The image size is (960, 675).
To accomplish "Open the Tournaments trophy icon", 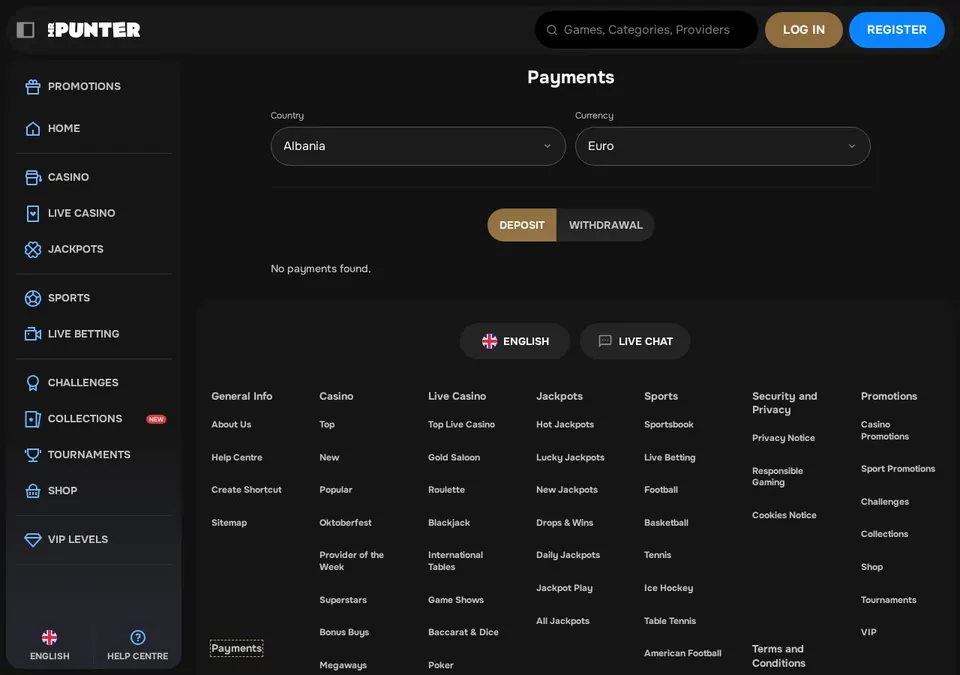I will [x=33, y=455].
